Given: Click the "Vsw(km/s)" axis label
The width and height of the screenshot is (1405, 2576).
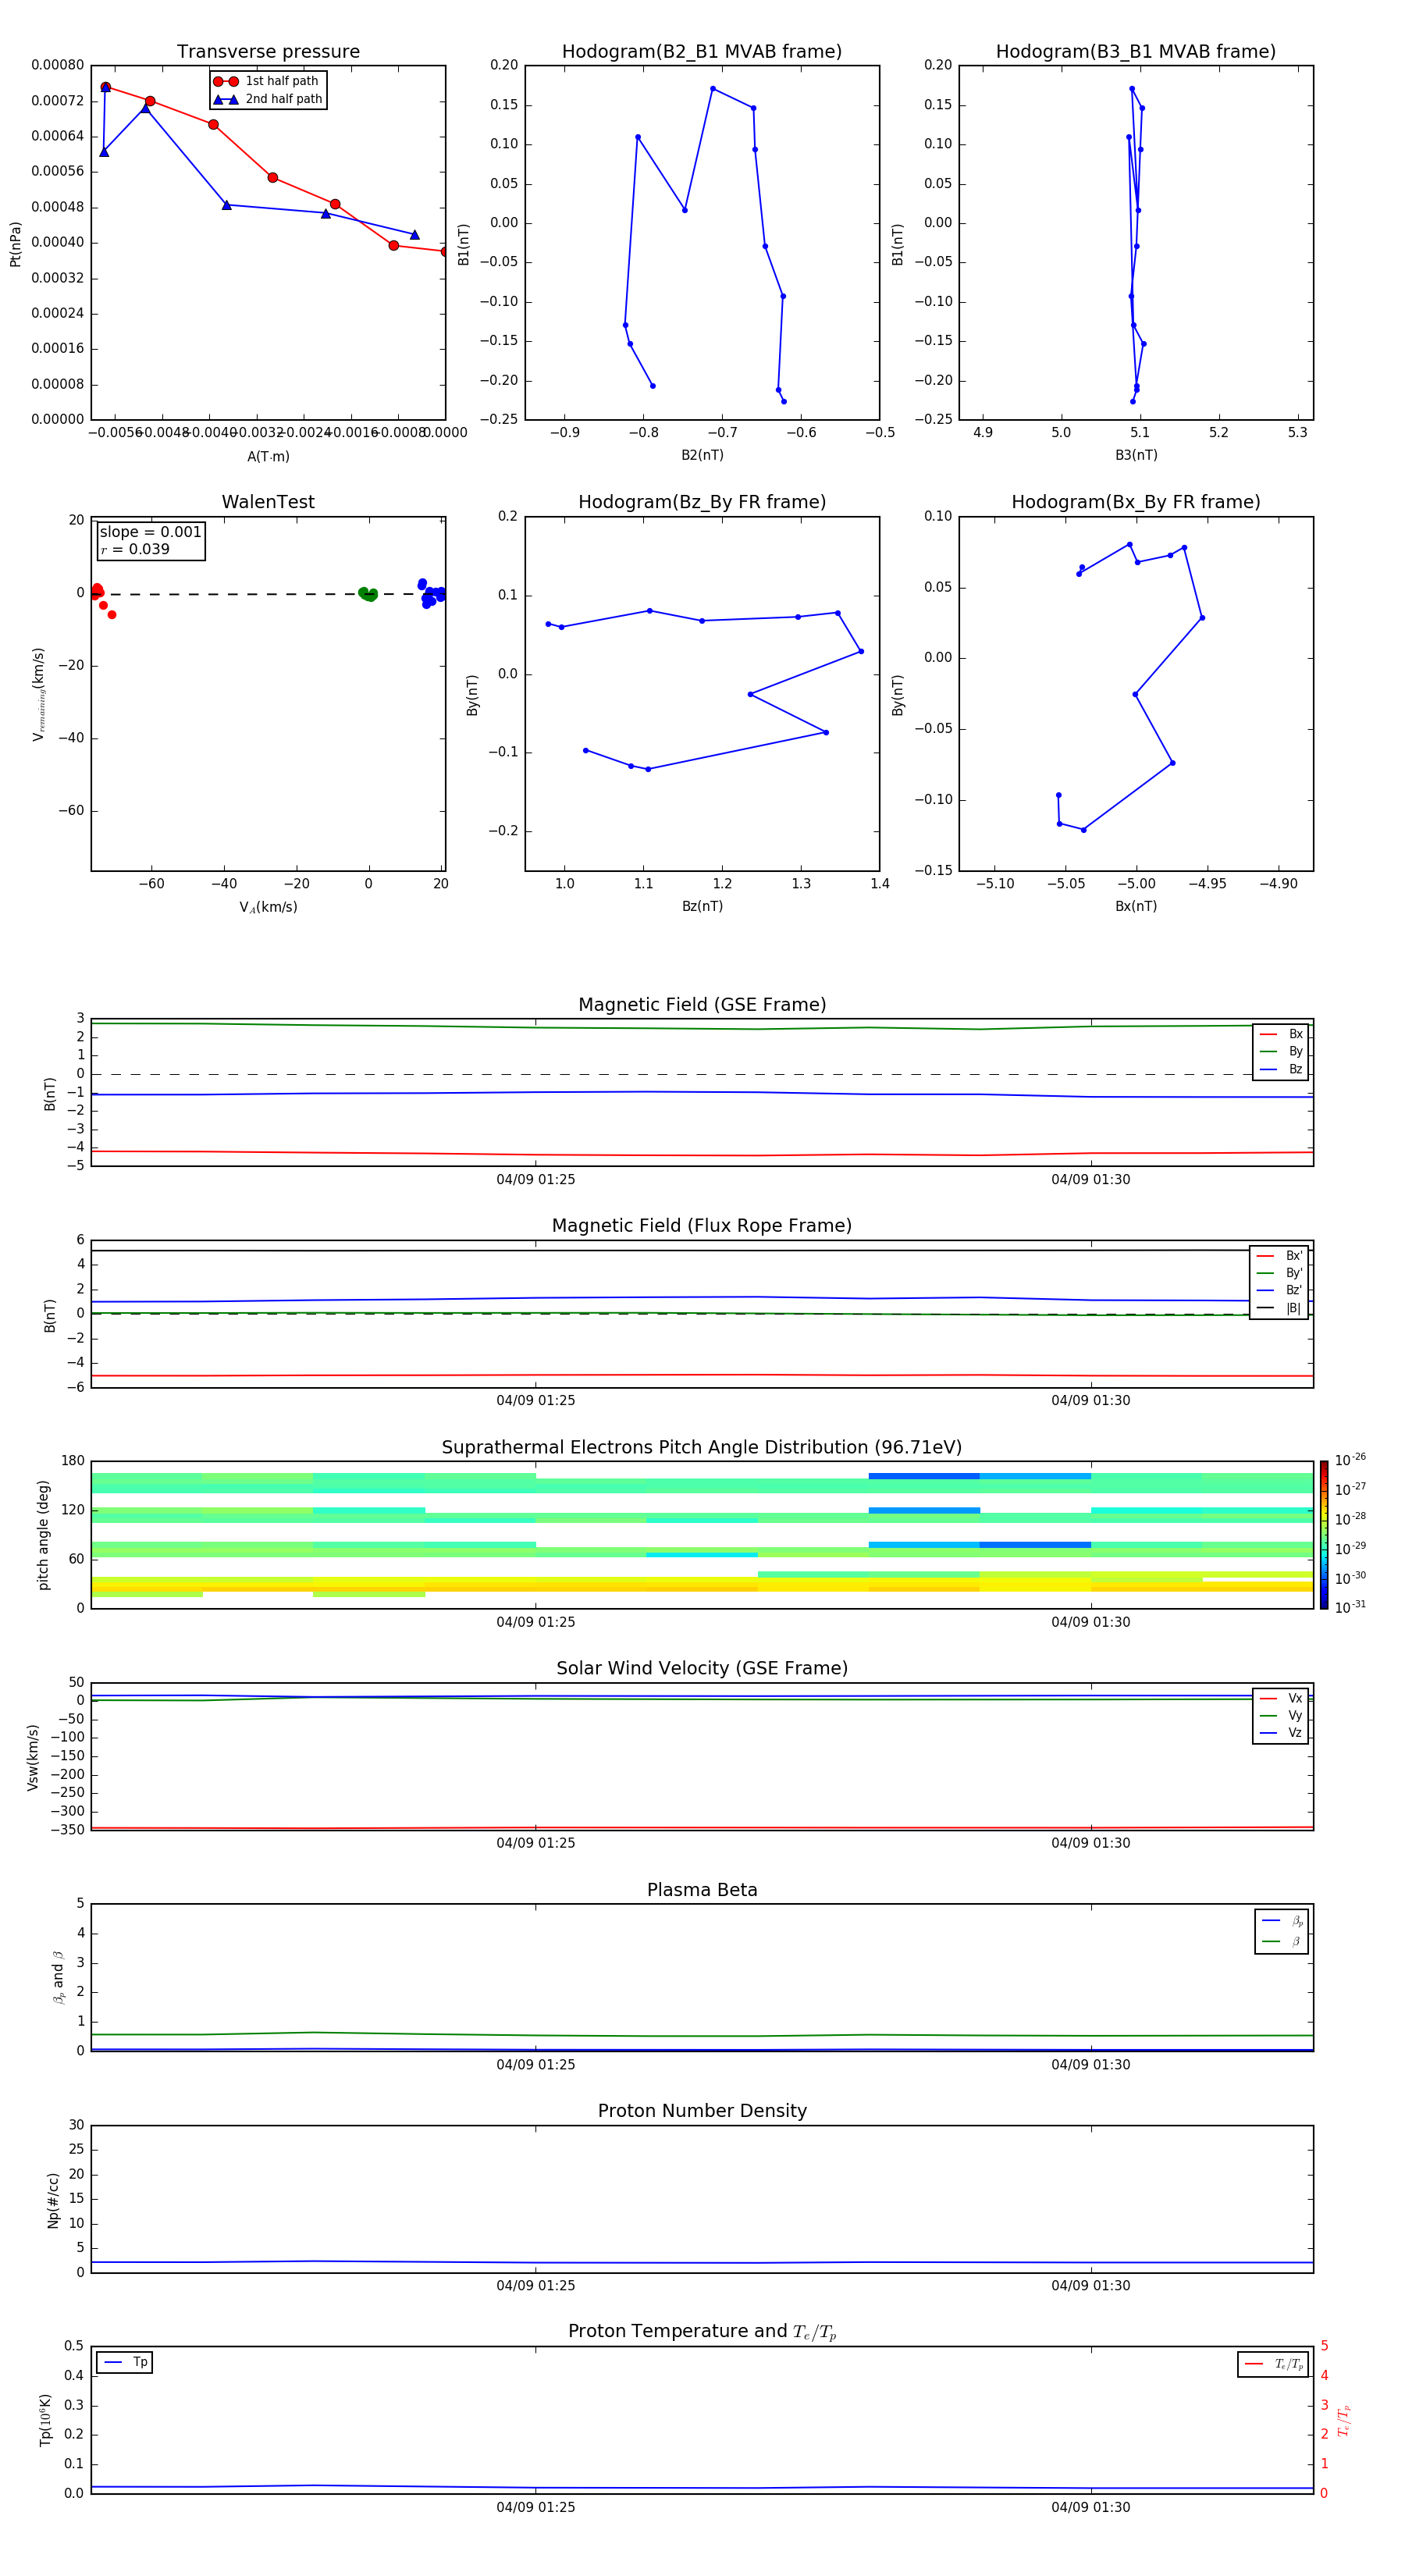Looking at the screenshot, I should pyautogui.click(x=32, y=1757).
